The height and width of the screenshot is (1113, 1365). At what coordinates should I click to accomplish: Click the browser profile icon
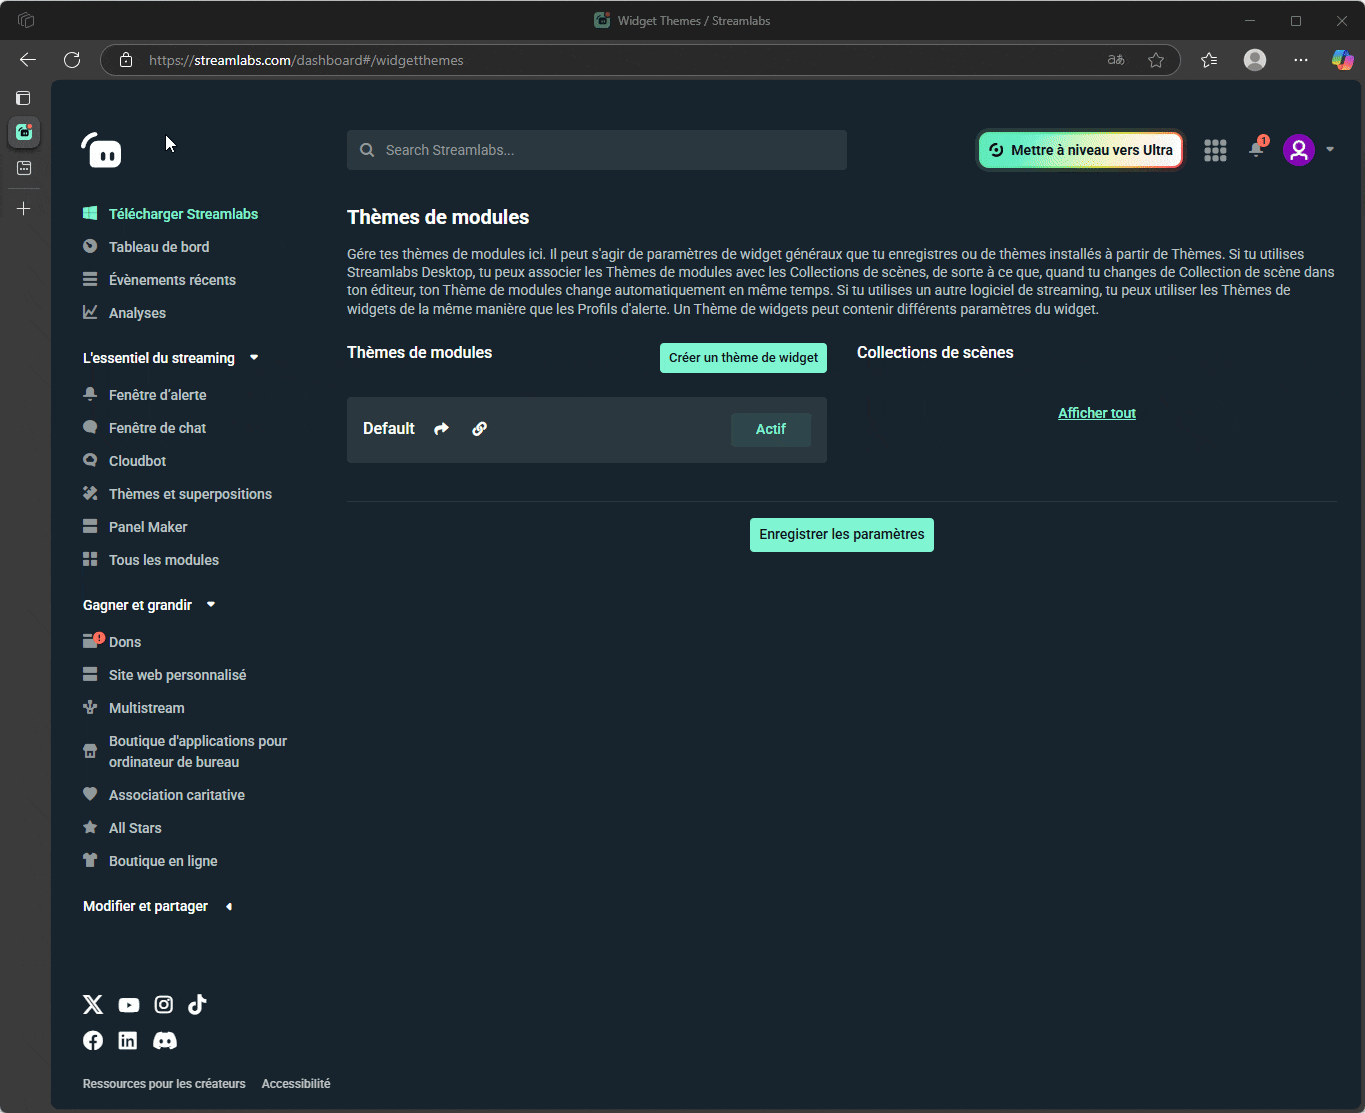point(1255,60)
